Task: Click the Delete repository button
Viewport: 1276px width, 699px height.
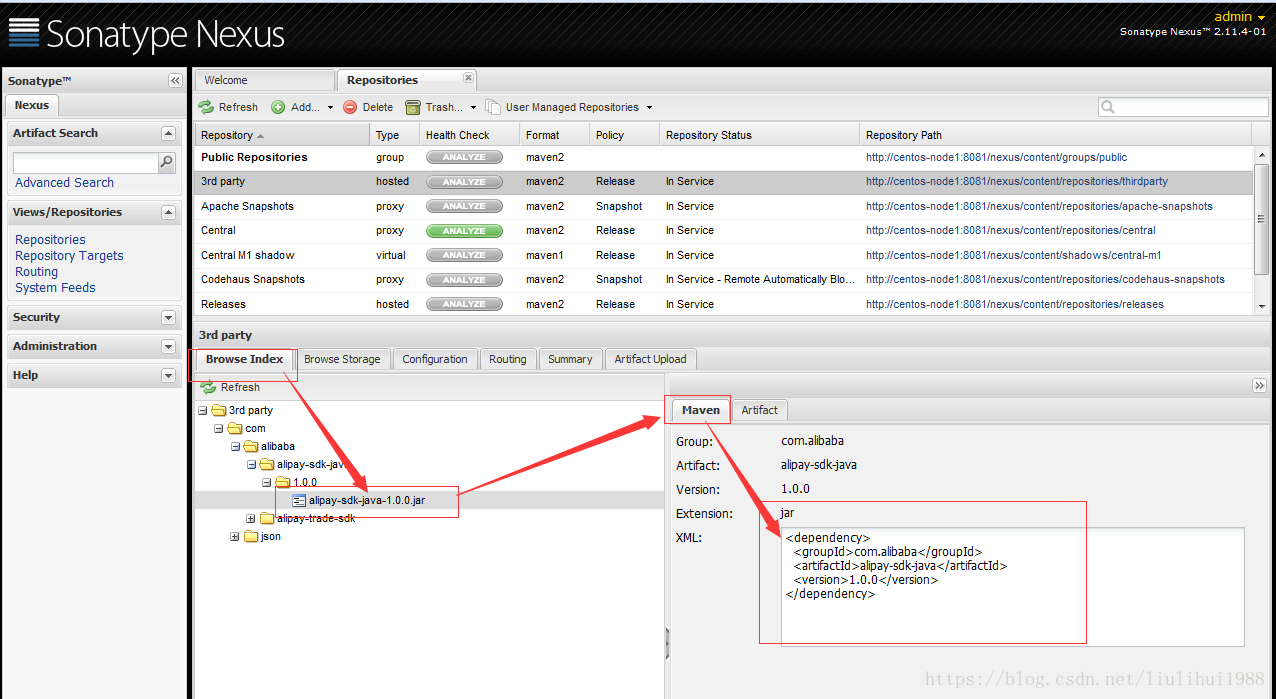Action: pyautogui.click(x=368, y=107)
